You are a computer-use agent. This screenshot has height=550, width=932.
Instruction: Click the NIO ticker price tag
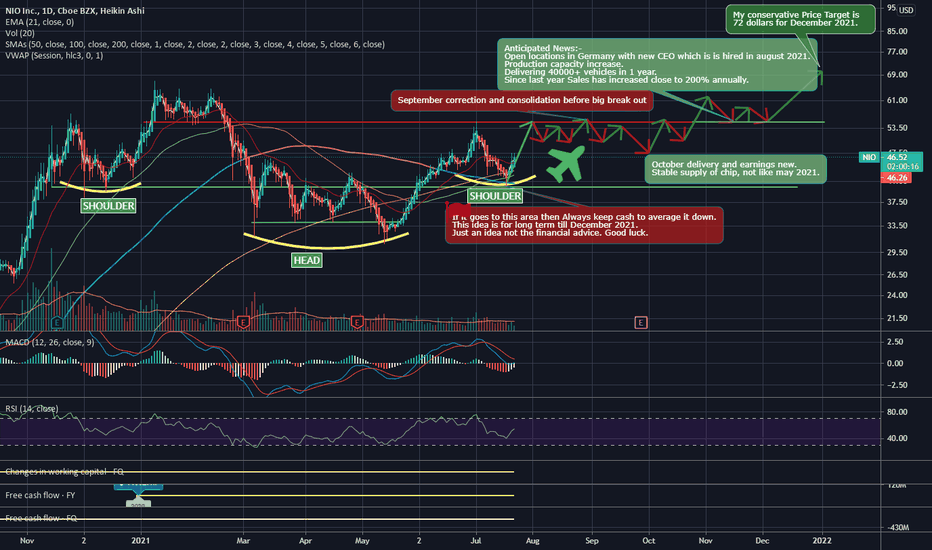click(x=869, y=157)
